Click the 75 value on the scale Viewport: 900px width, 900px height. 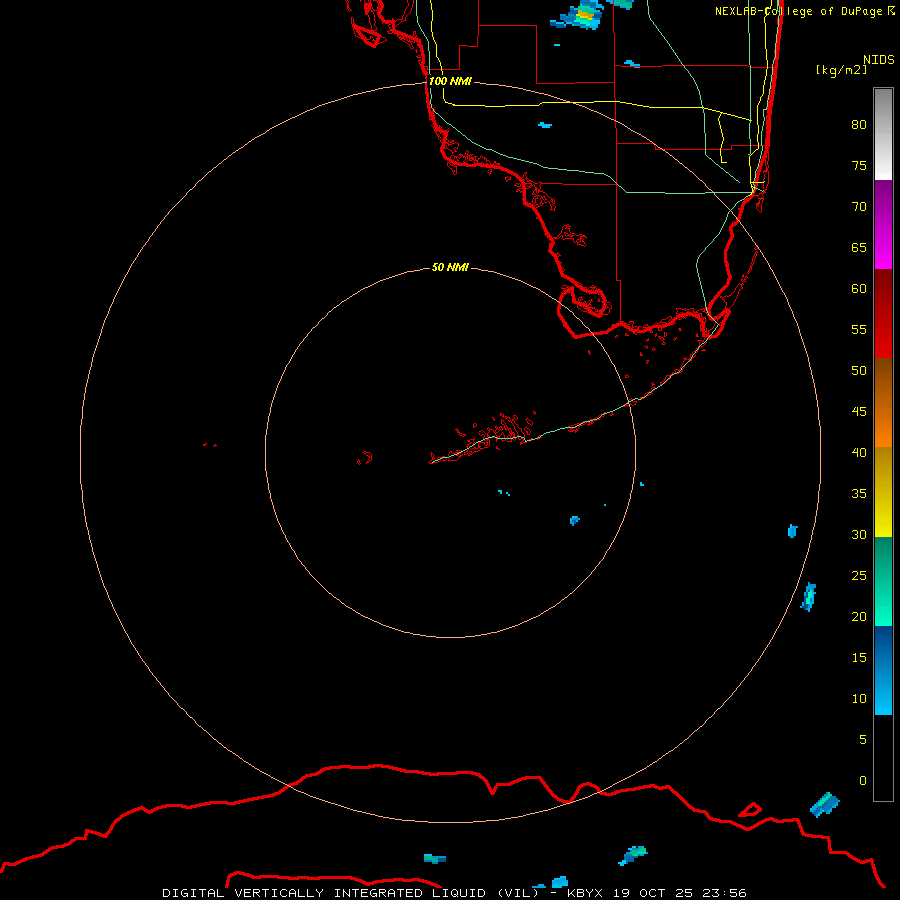coord(859,165)
